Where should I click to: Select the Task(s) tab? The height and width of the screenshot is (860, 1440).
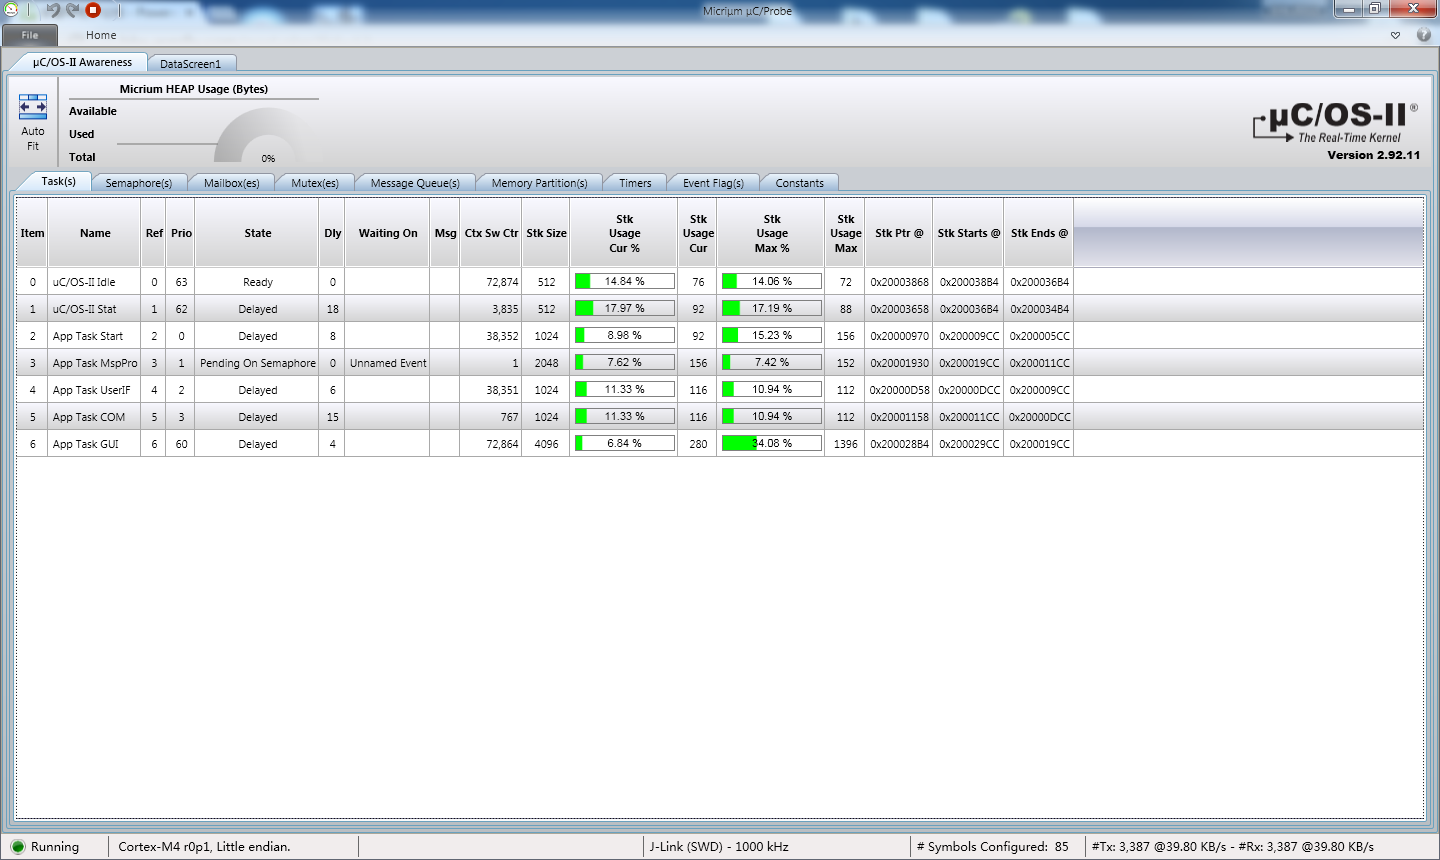(58, 181)
